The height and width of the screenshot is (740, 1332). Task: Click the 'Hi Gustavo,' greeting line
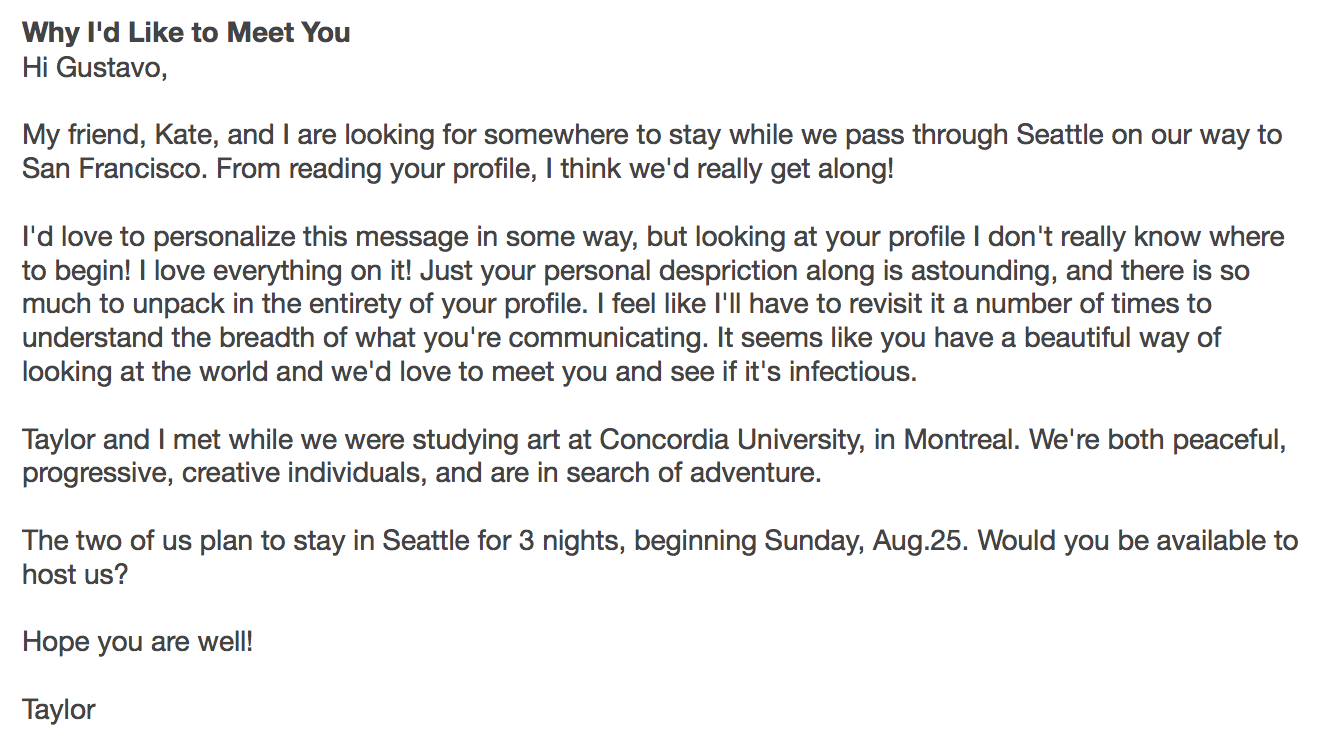coord(94,68)
